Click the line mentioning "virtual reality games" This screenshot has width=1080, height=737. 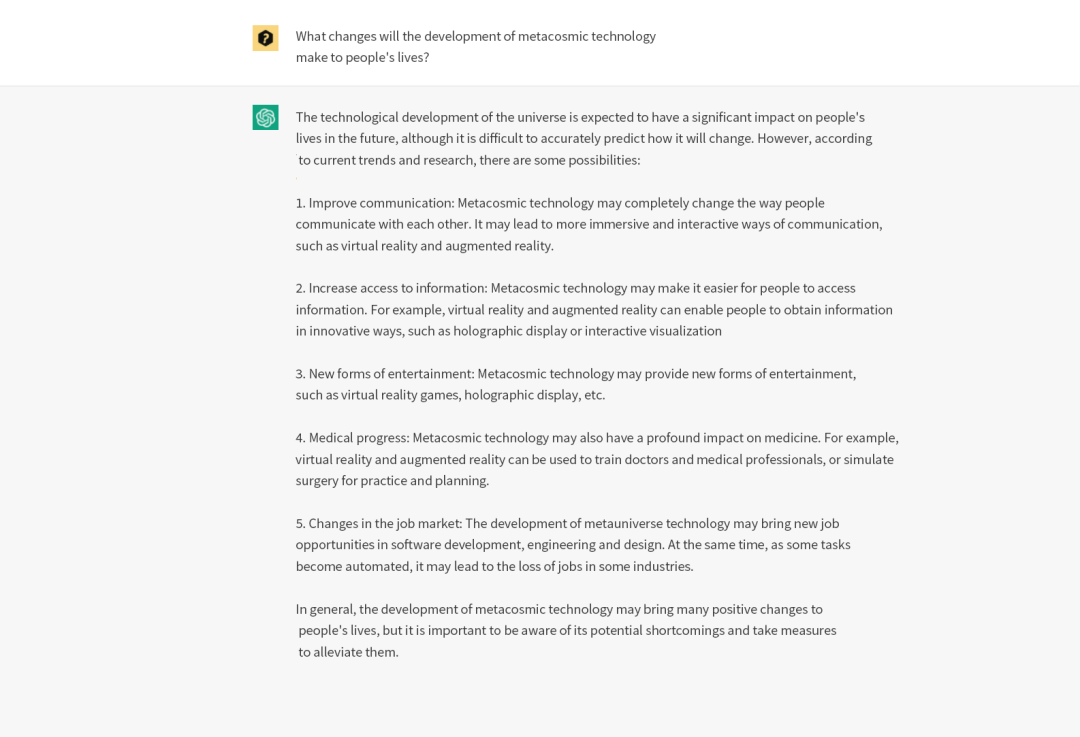450,395
